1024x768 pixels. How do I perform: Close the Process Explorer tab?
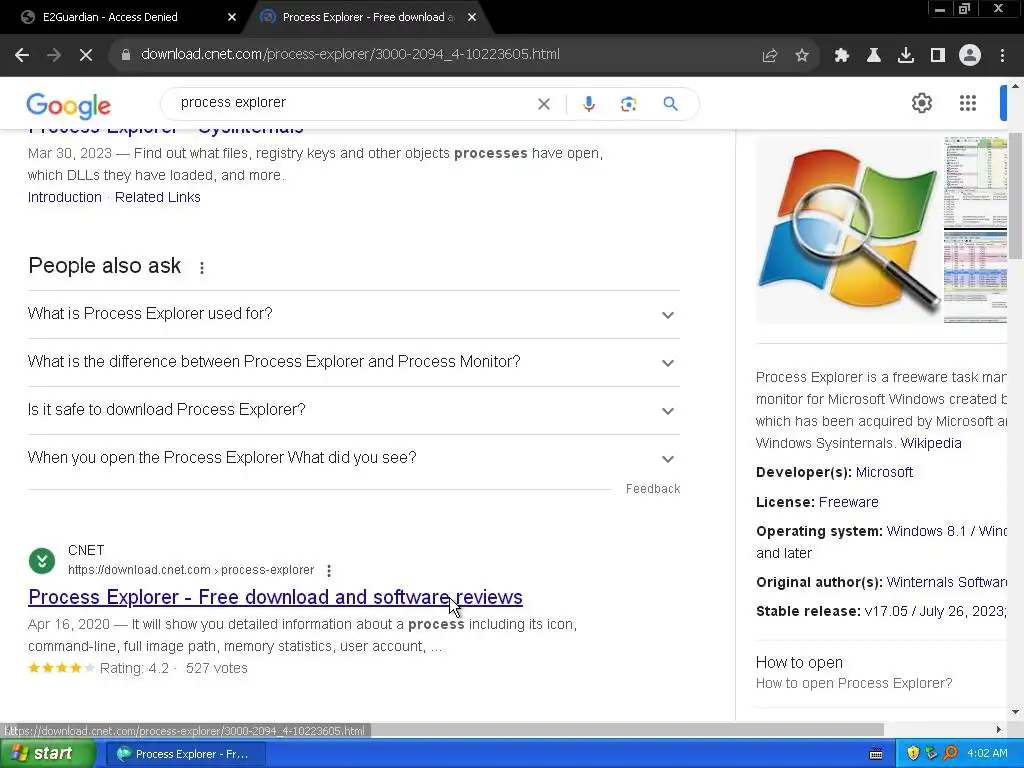pyautogui.click(x=472, y=18)
